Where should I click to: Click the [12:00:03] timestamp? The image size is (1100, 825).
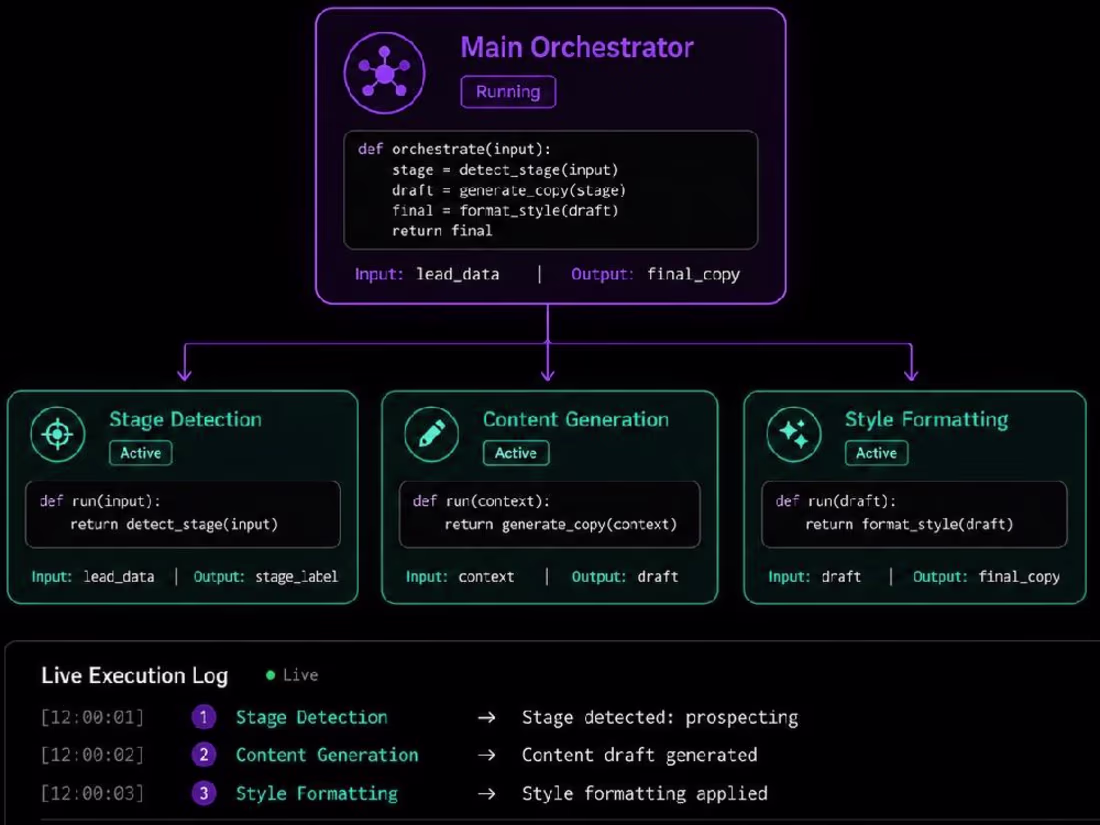[92, 793]
